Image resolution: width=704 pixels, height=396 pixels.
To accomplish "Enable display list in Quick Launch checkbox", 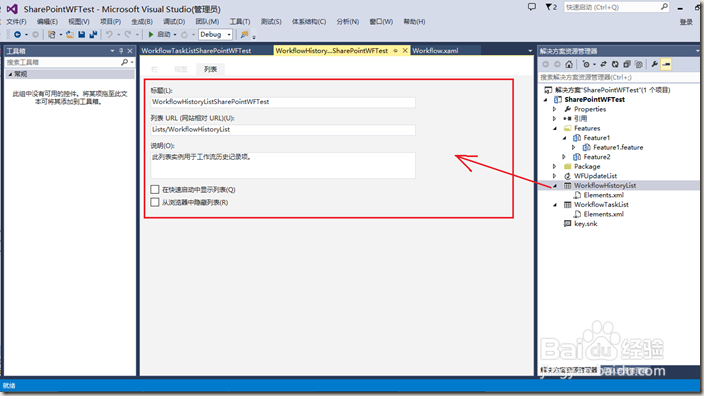I will click(155, 189).
